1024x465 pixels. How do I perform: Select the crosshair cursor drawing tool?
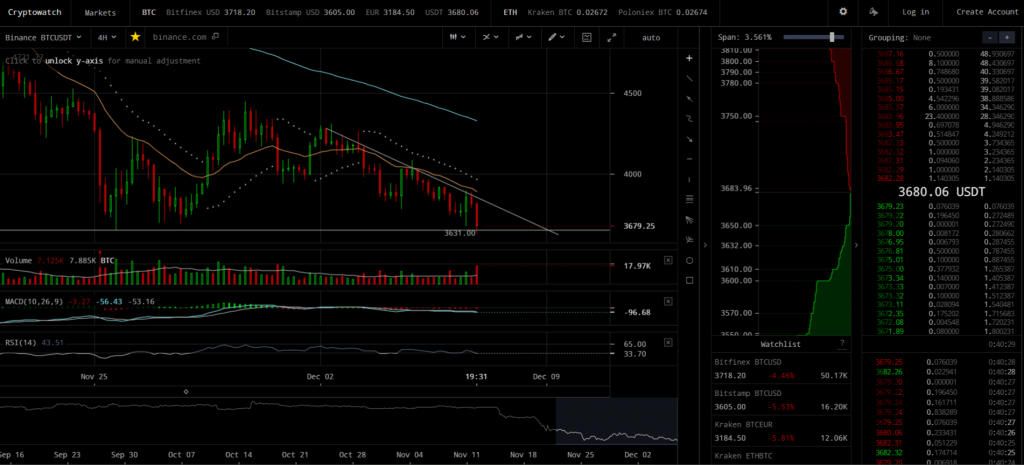coord(689,58)
